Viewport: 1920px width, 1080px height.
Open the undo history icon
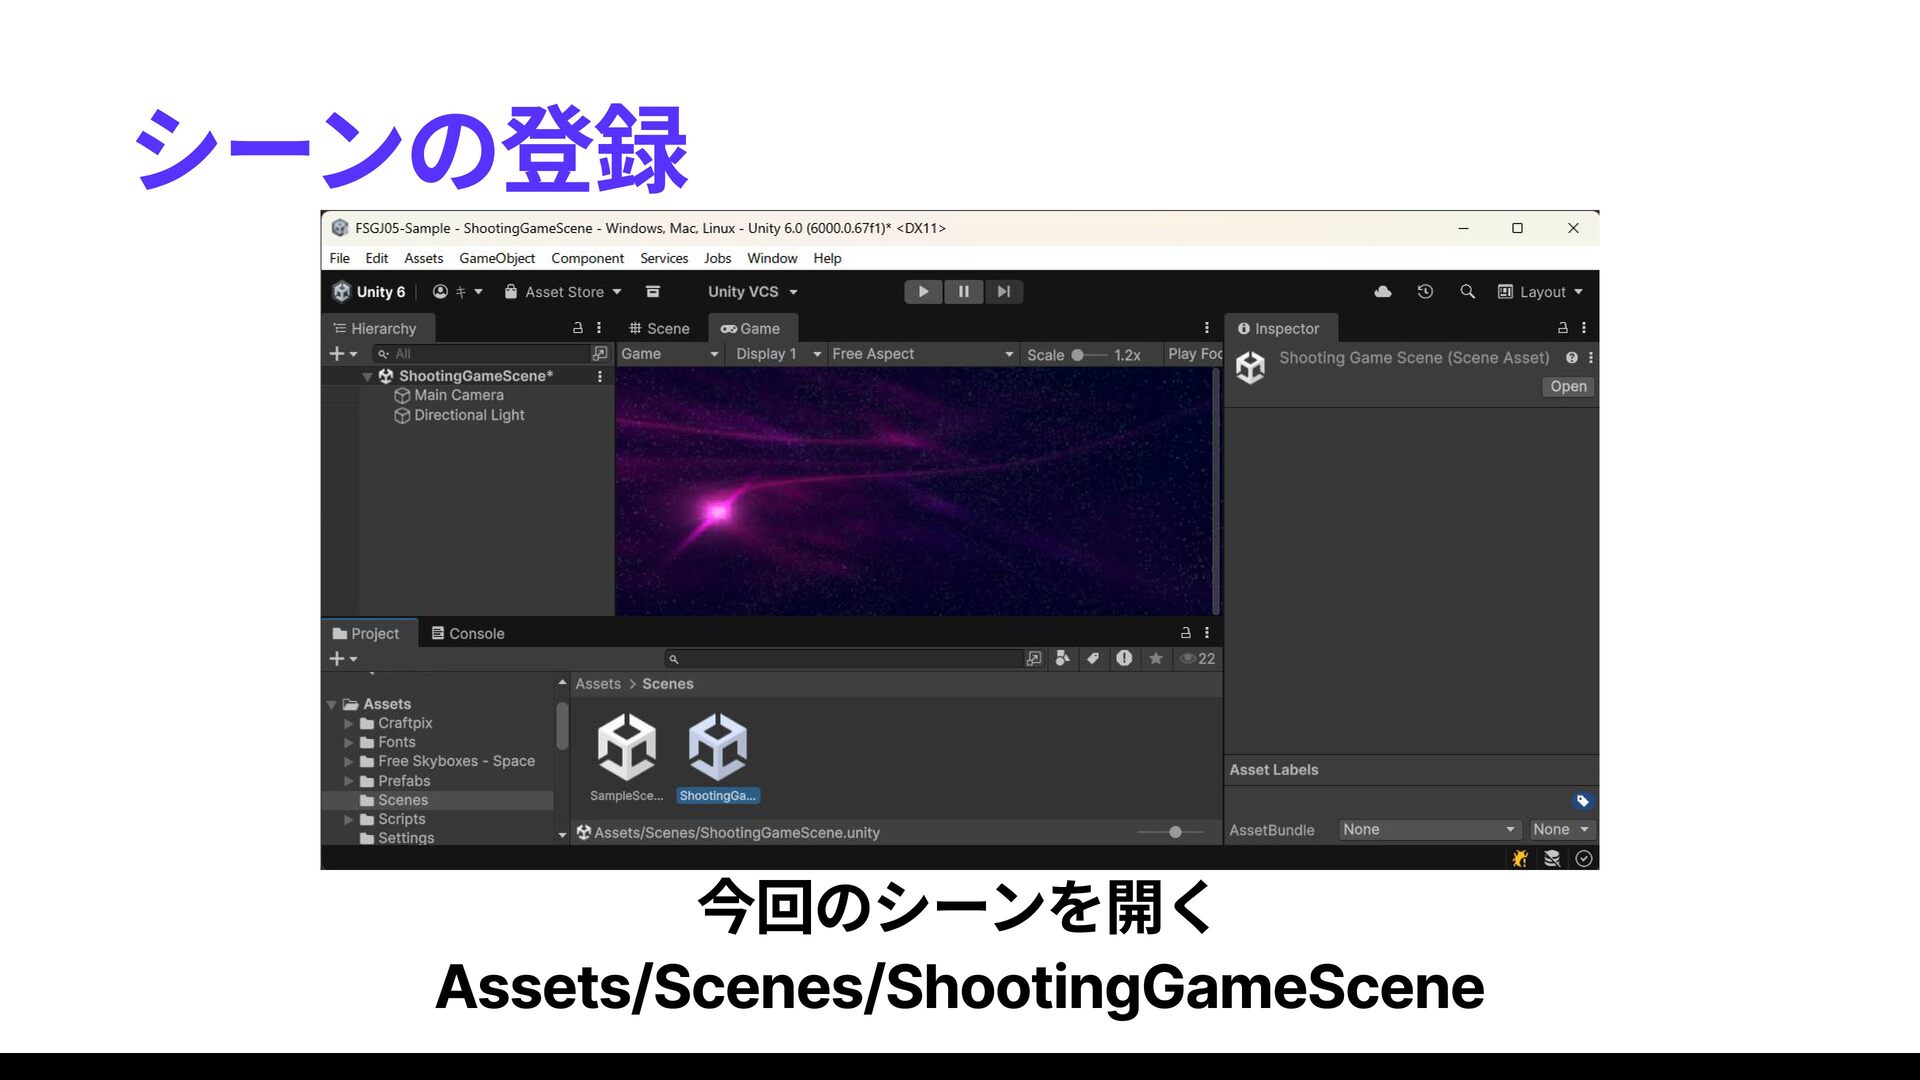[x=1425, y=292]
